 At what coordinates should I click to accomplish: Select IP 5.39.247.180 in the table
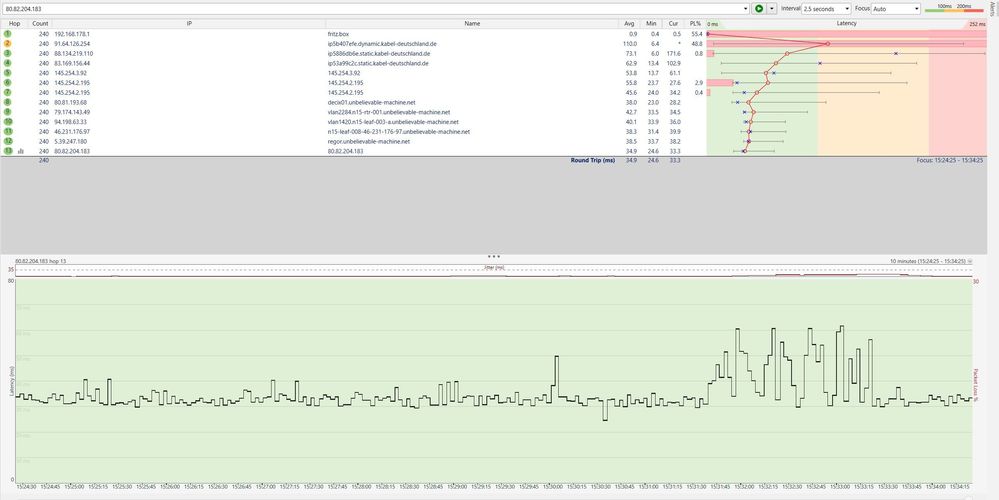(71, 141)
